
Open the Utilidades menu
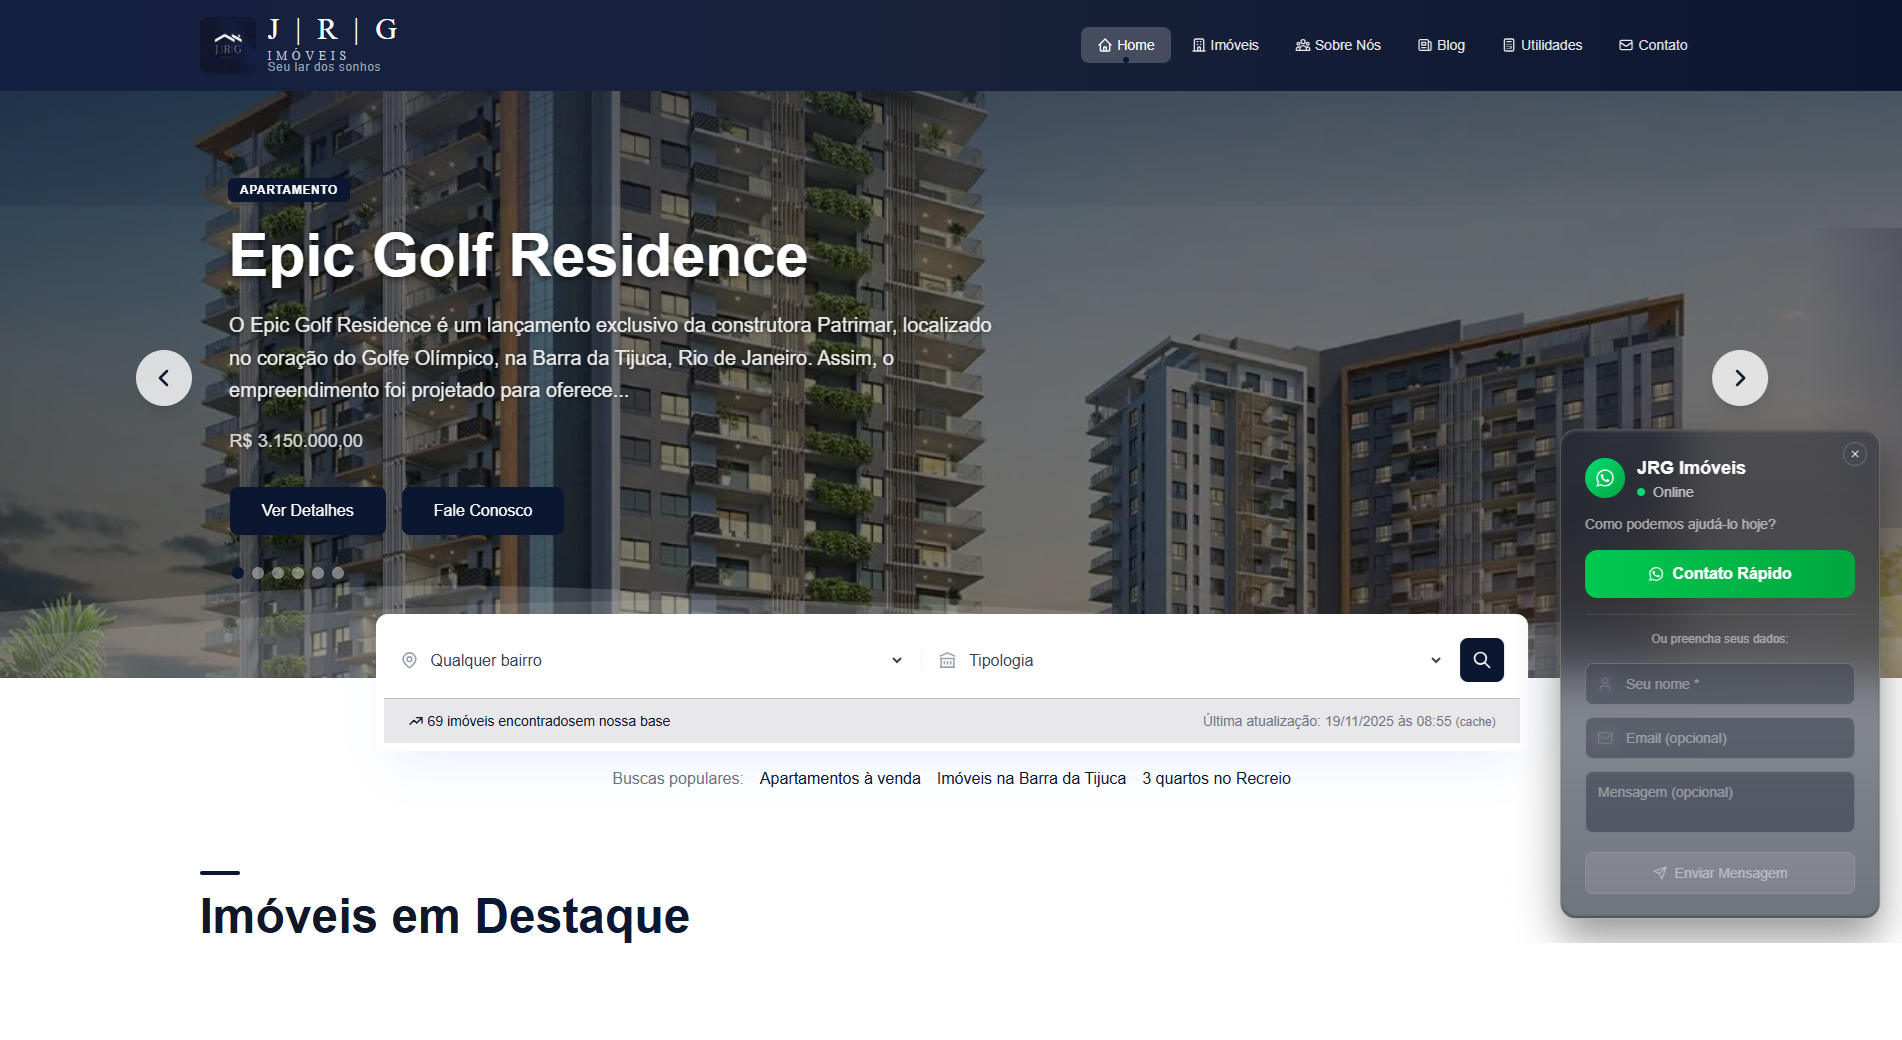(1541, 45)
